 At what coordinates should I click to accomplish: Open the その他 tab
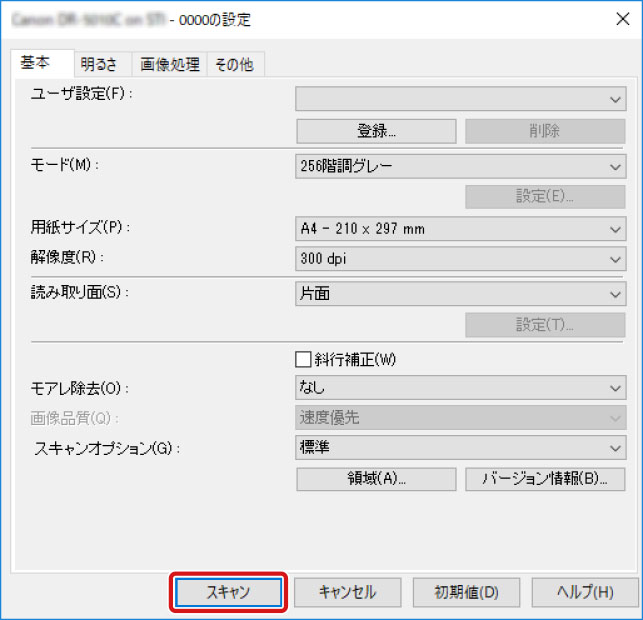pos(233,64)
